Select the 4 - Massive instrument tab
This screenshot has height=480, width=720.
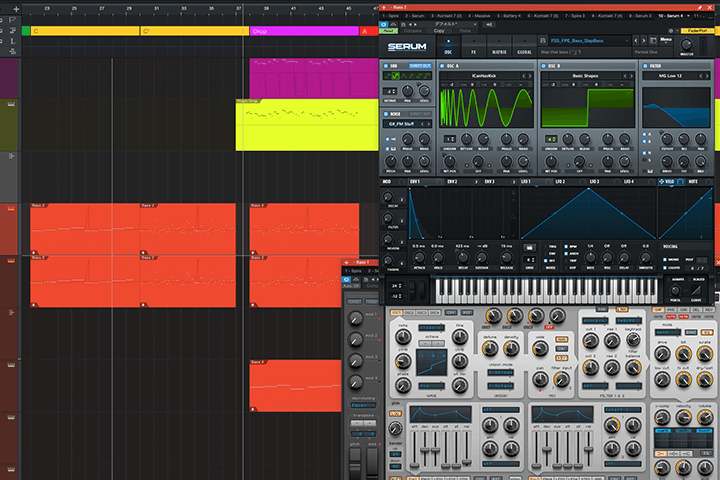[479, 16]
